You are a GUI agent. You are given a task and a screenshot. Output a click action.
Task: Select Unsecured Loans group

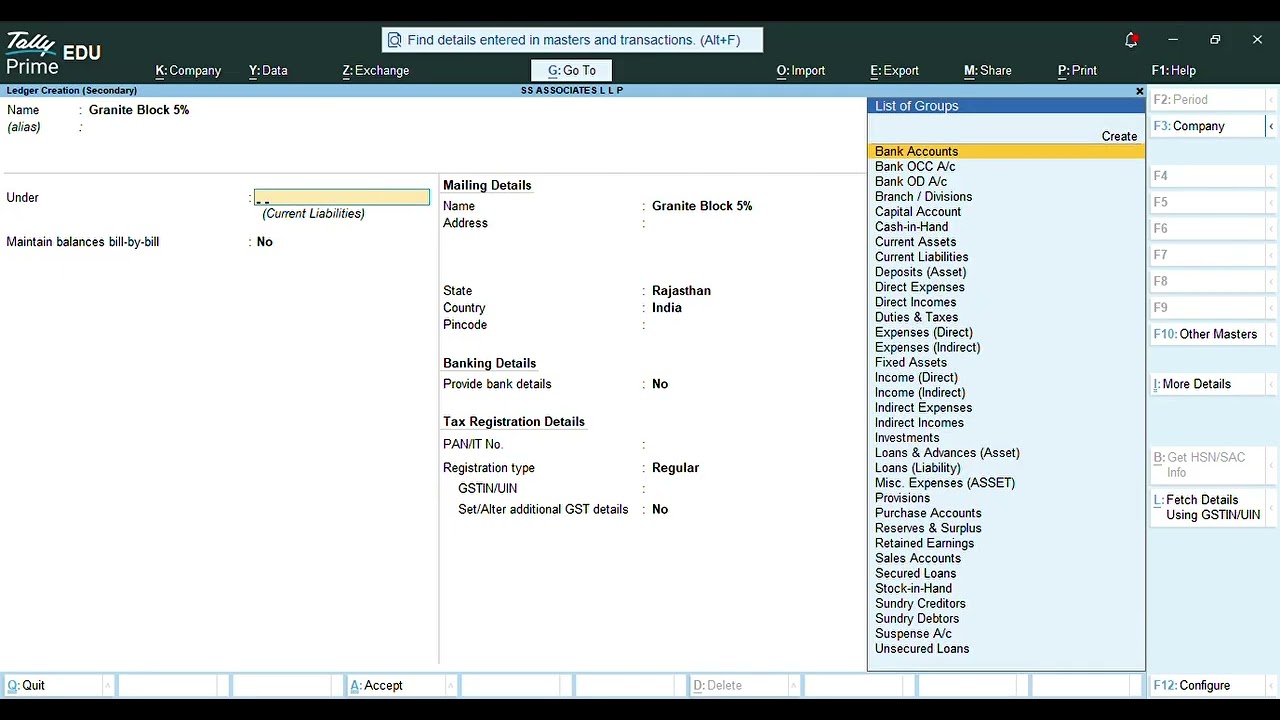(1006, 649)
